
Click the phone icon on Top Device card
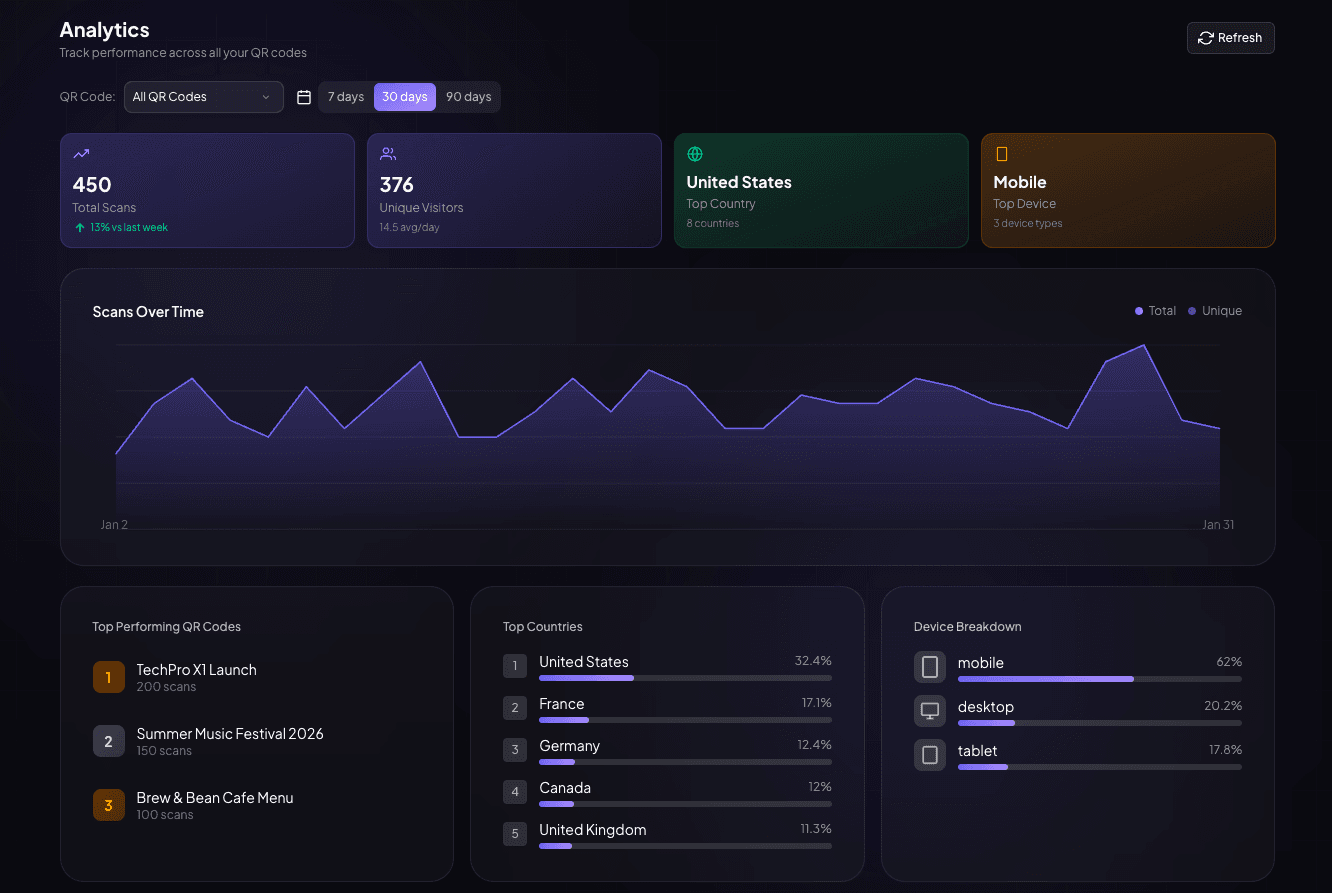pyautogui.click(x=1001, y=153)
